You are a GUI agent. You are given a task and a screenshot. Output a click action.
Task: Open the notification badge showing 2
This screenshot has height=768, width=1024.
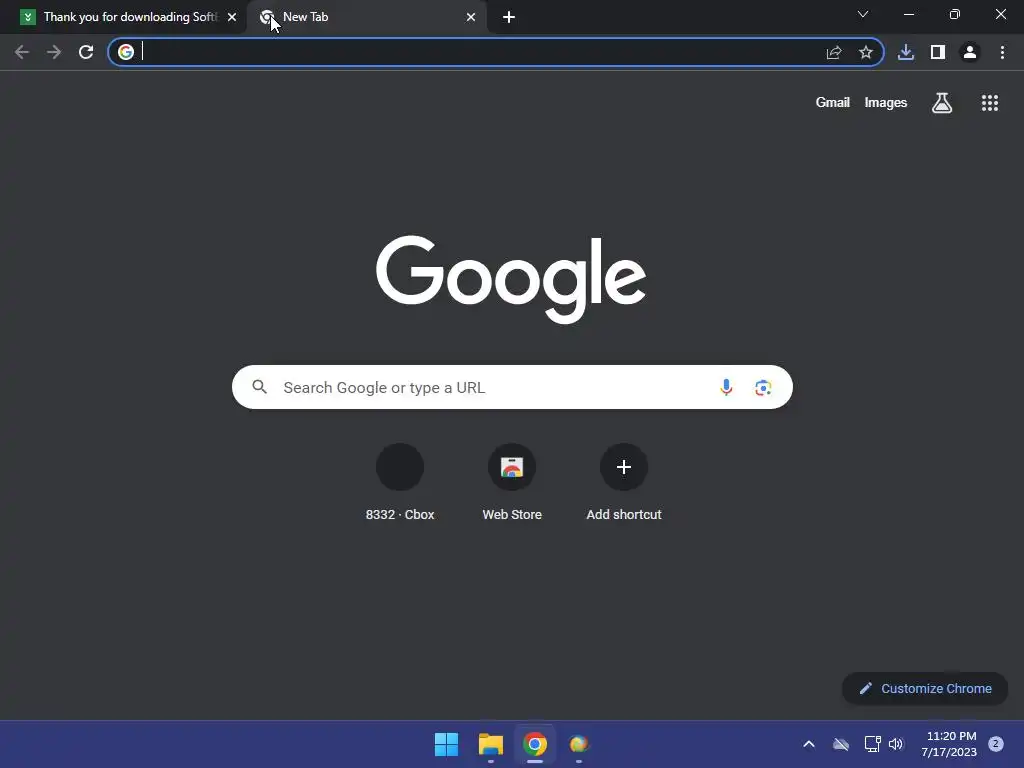point(996,744)
